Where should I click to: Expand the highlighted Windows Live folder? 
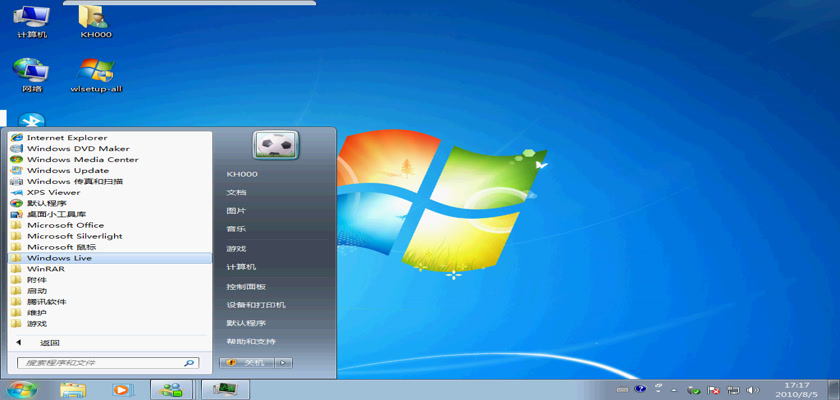(110, 258)
